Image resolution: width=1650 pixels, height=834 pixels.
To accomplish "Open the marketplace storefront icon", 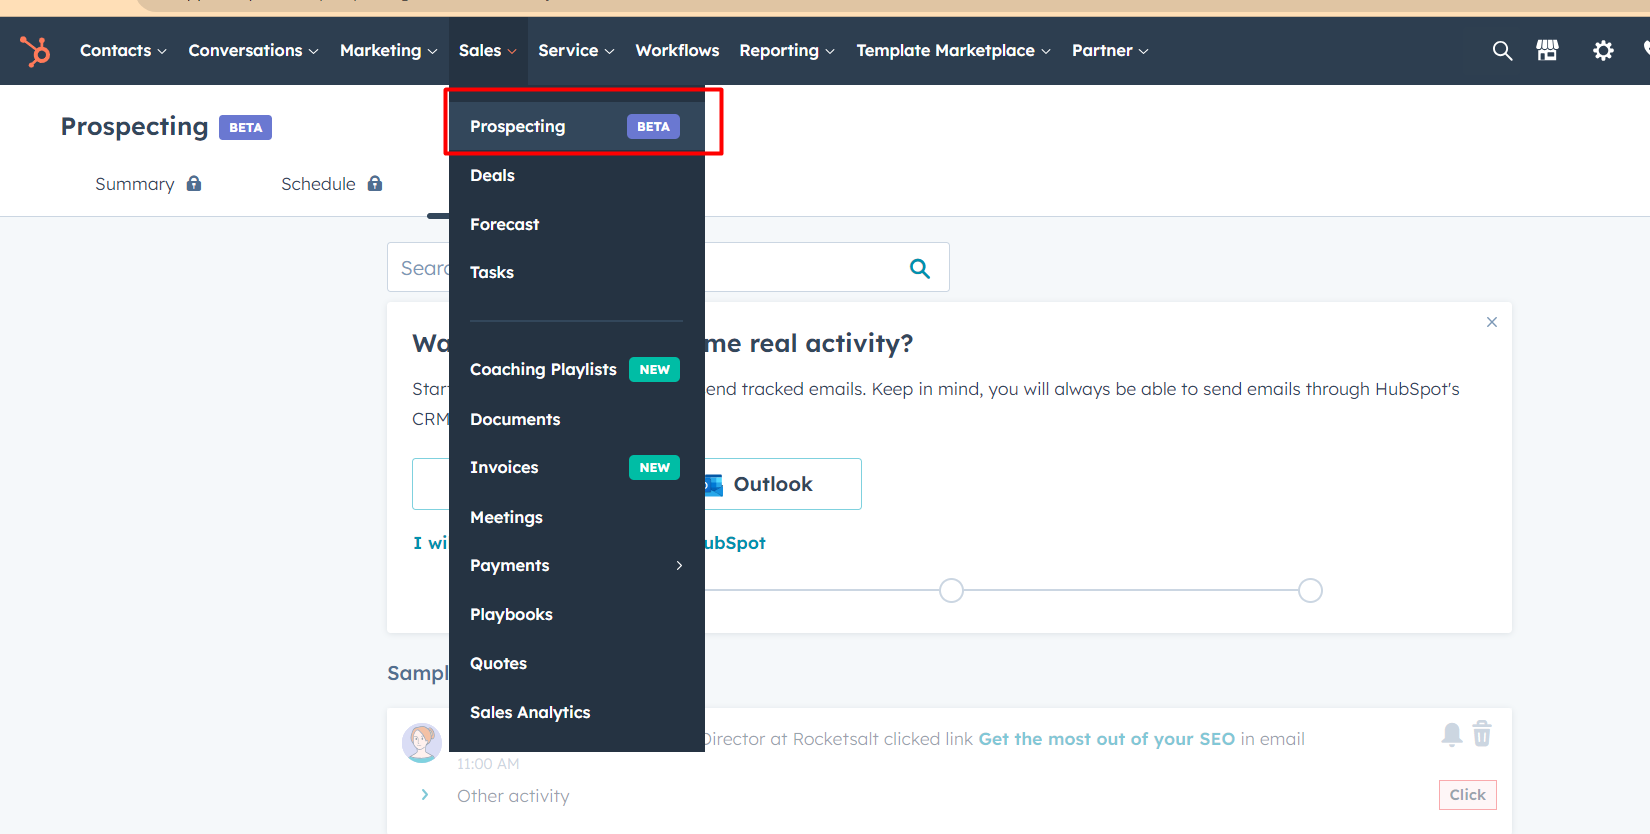I will 1547,50.
